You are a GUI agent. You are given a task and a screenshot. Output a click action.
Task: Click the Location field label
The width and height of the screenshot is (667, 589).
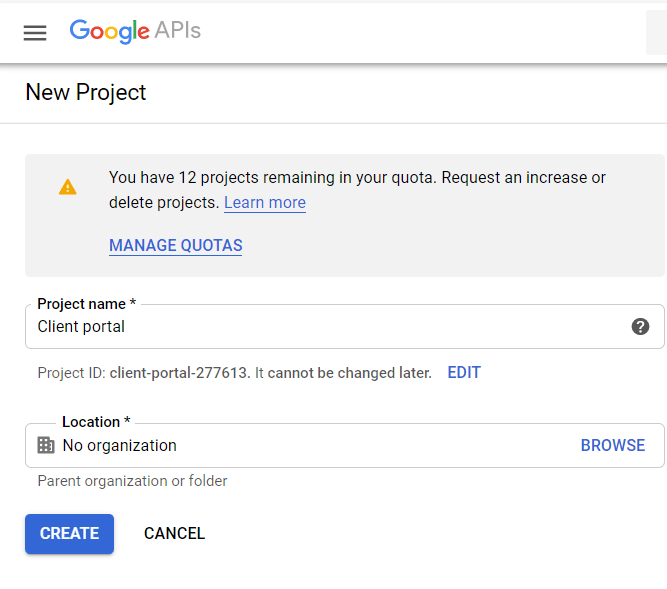(96, 422)
